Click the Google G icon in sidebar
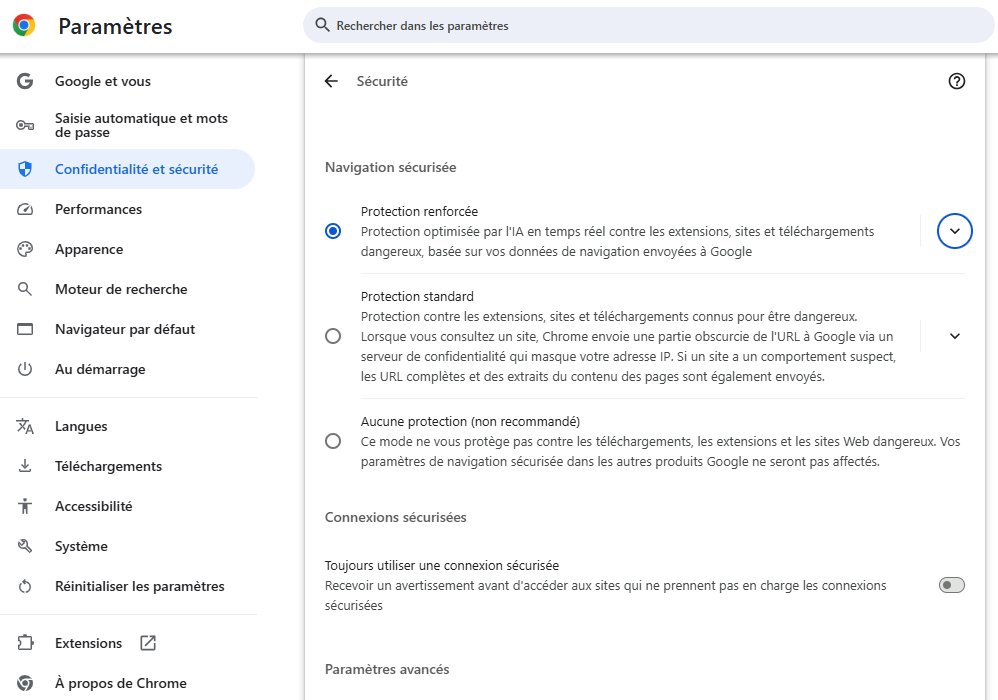Image resolution: width=998 pixels, height=700 pixels. 25,81
